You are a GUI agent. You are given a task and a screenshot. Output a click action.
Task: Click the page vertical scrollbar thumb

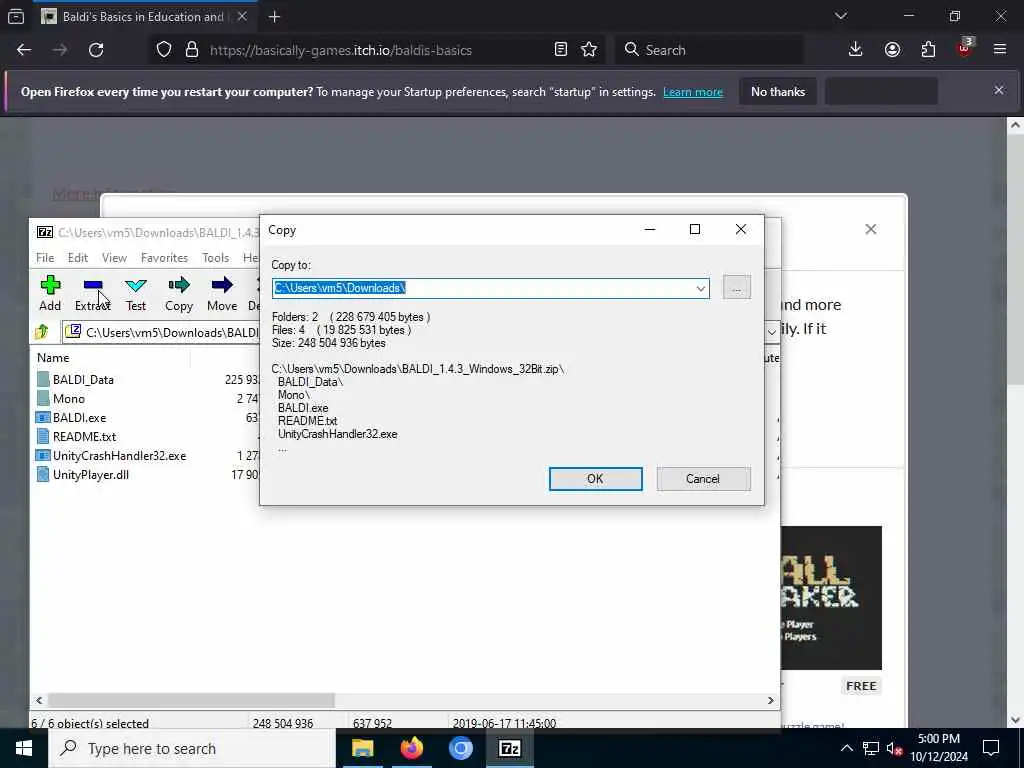click(x=1015, y=261)
